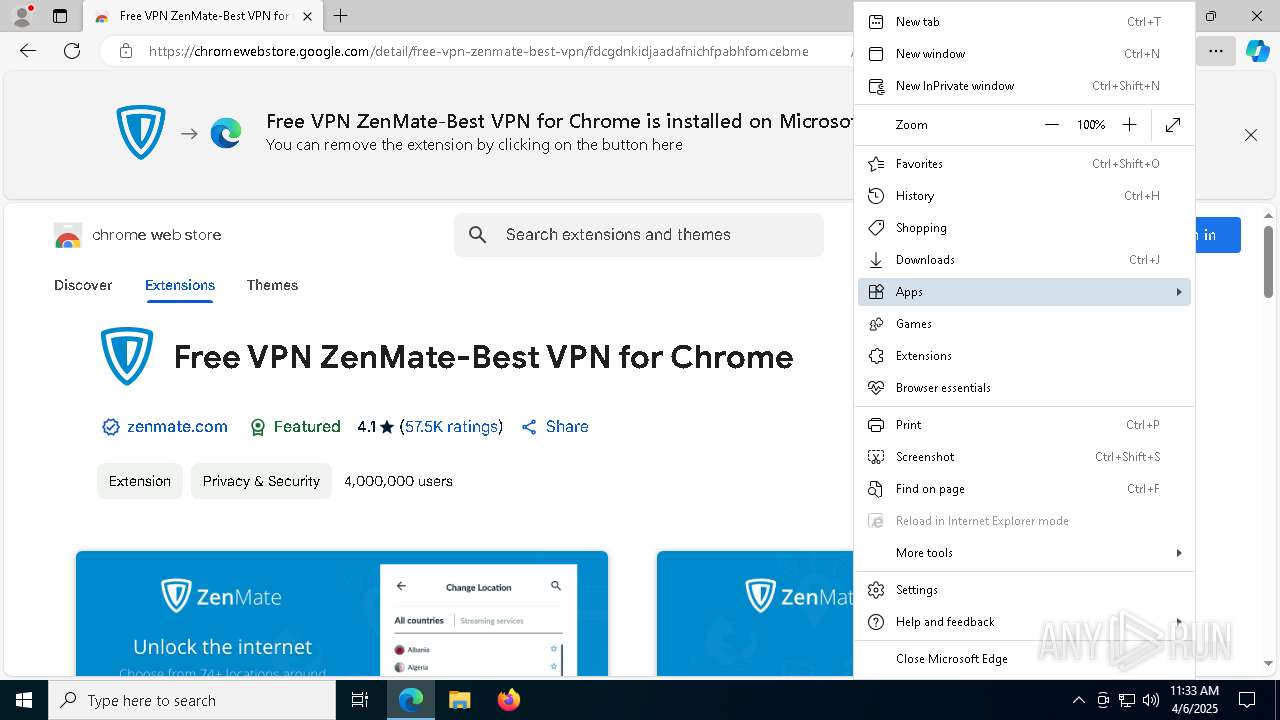1280x720 pixels.
Task: Open File Explorer from taskbar
Action: pos(459,700)
